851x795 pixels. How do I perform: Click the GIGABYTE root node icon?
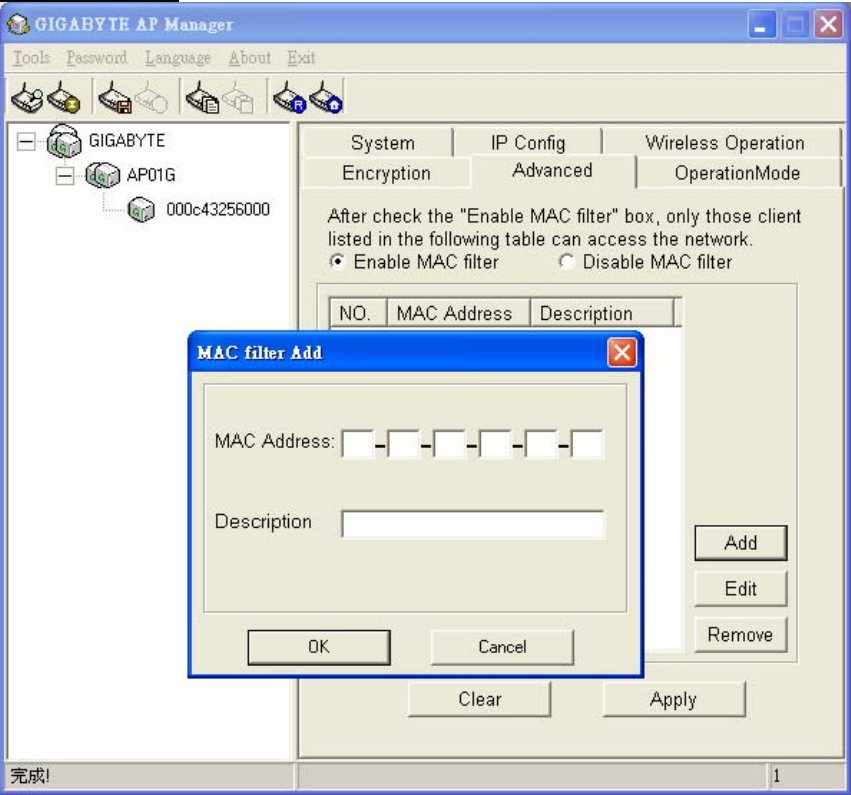pyautogui.click(x=64, y=141)
